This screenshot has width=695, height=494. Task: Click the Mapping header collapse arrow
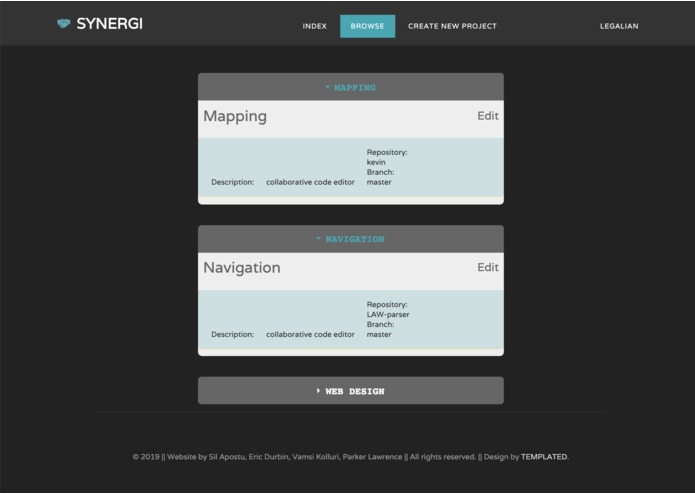(x=328, y=87)
